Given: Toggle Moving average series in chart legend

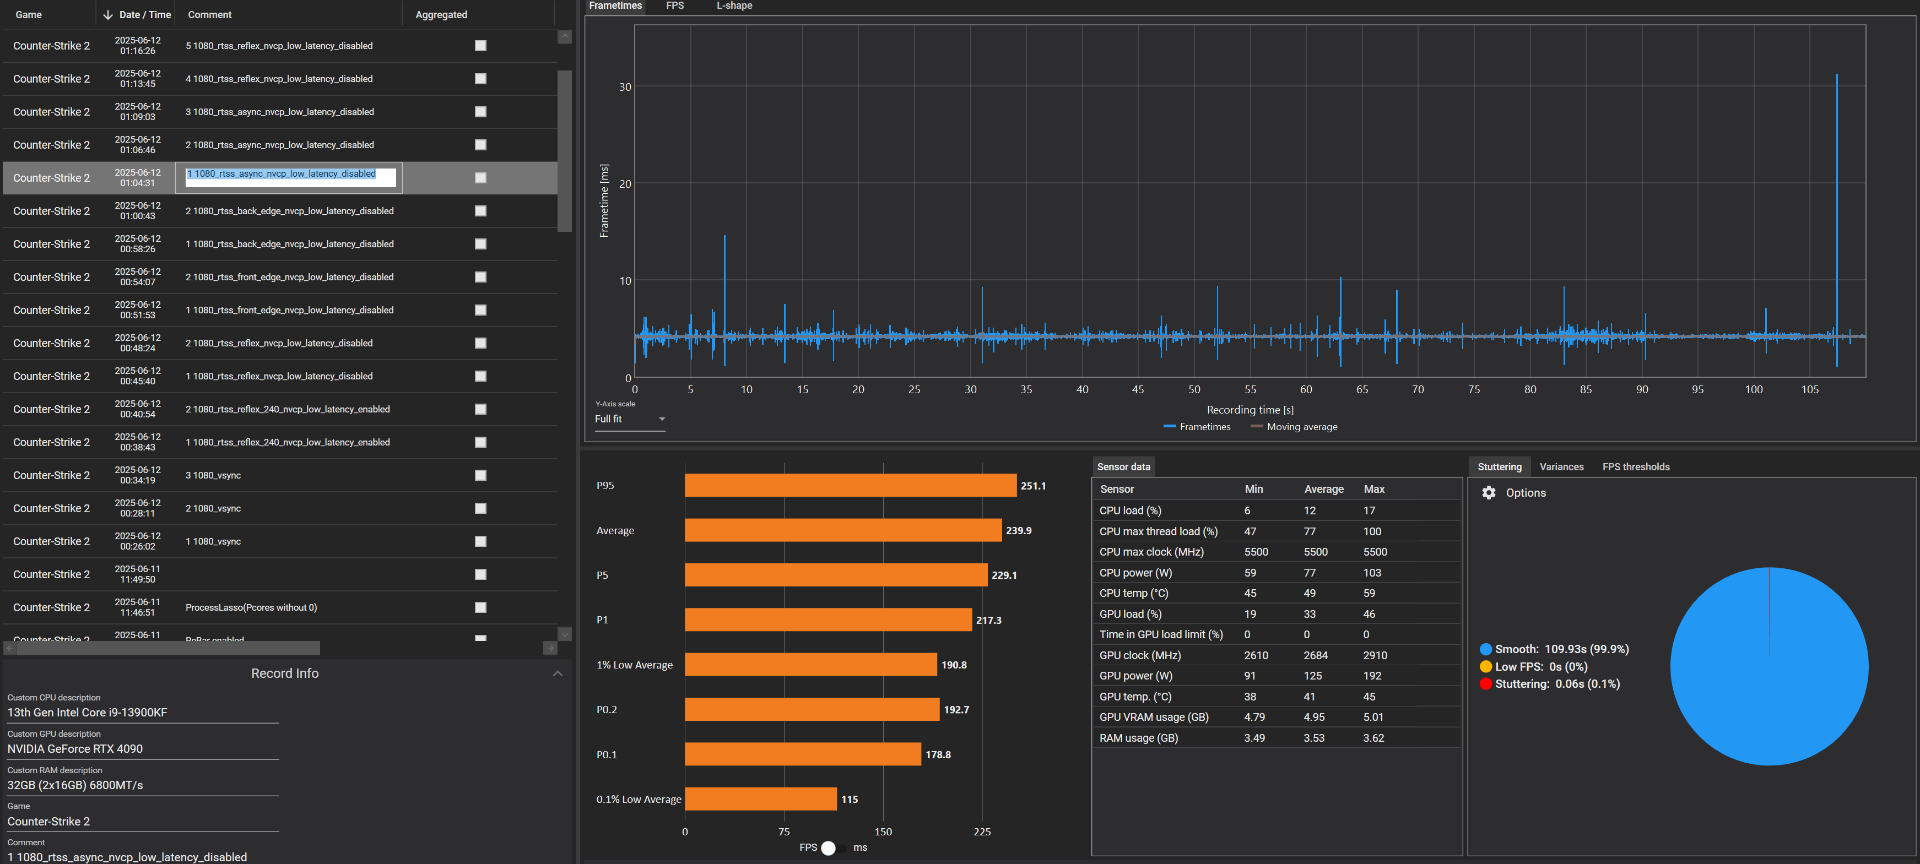Looking at the screenshot, I should pos(1293,427).
